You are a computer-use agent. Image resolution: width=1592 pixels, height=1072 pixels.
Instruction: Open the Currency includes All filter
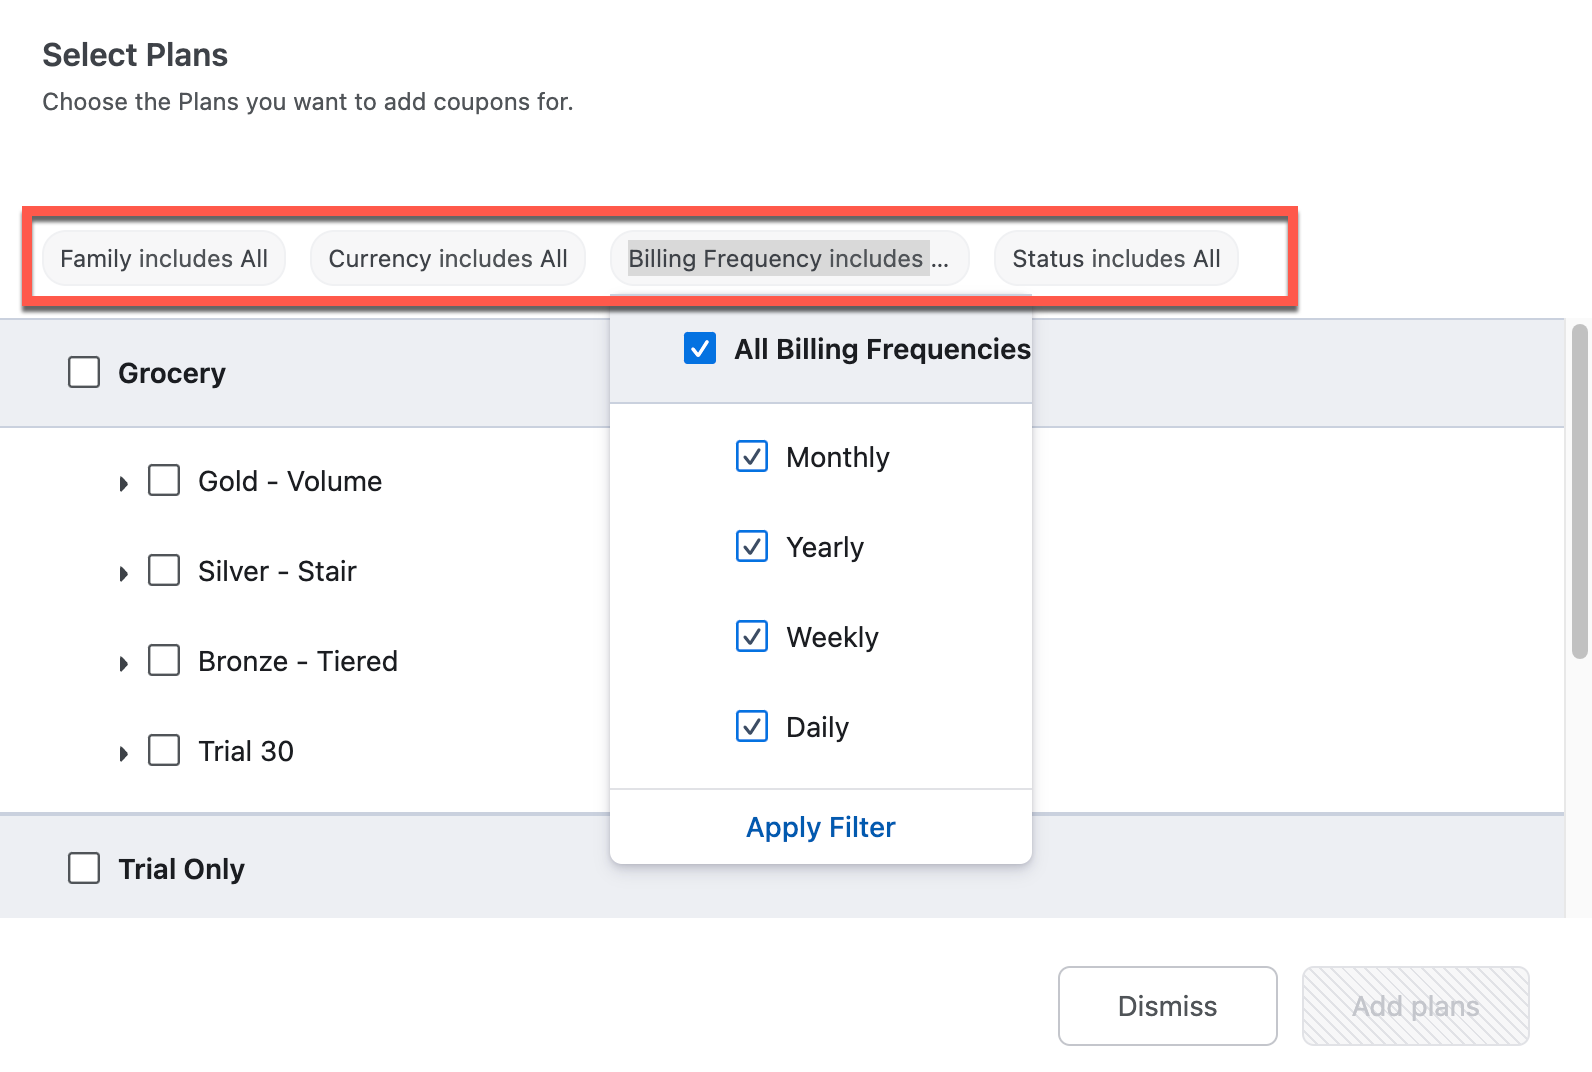click(448, 259)
